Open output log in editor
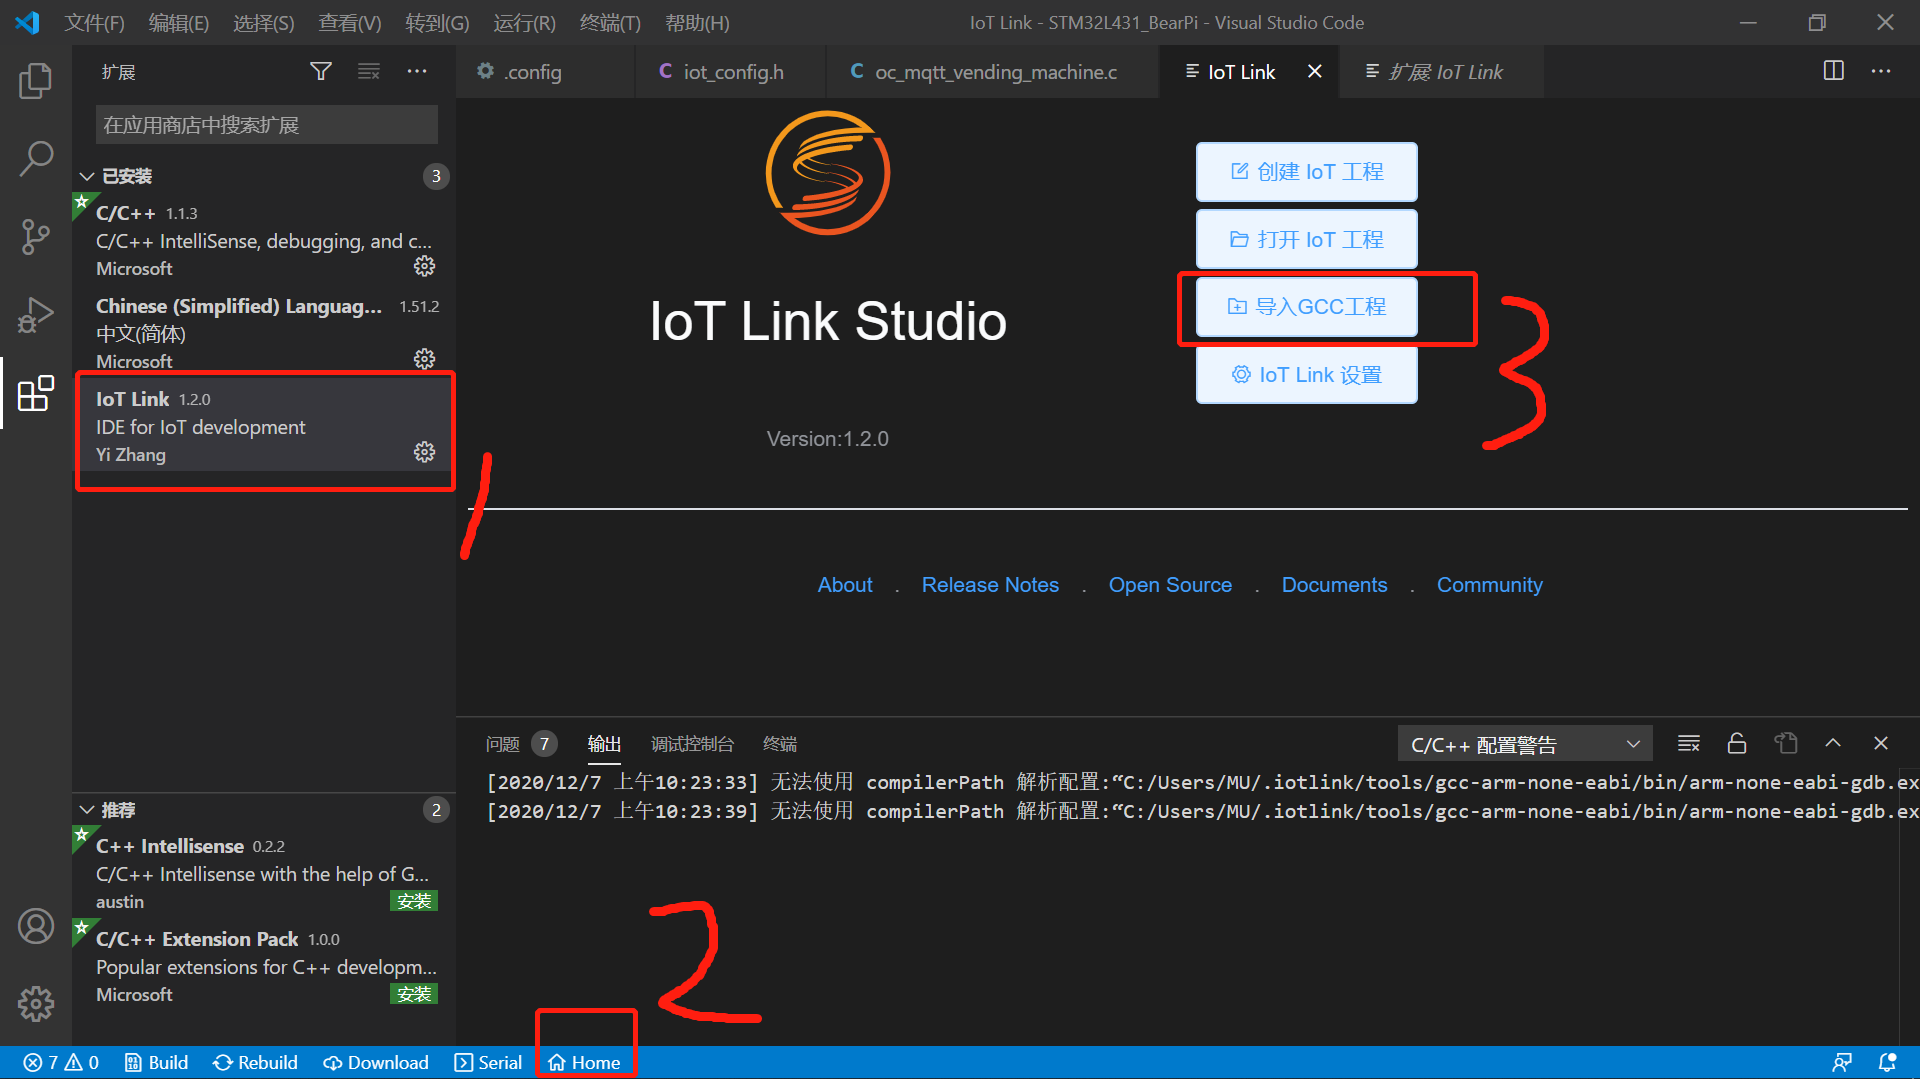Image resolution: width=1920 pixels, height=1079 pixels. [x=1786, y=743]
